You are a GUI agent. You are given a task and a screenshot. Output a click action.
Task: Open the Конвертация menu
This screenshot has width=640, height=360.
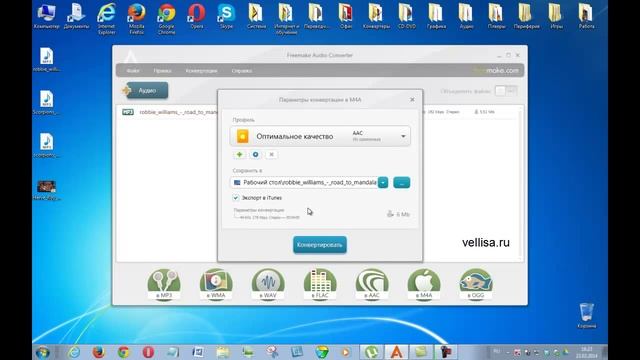(201, 71)
